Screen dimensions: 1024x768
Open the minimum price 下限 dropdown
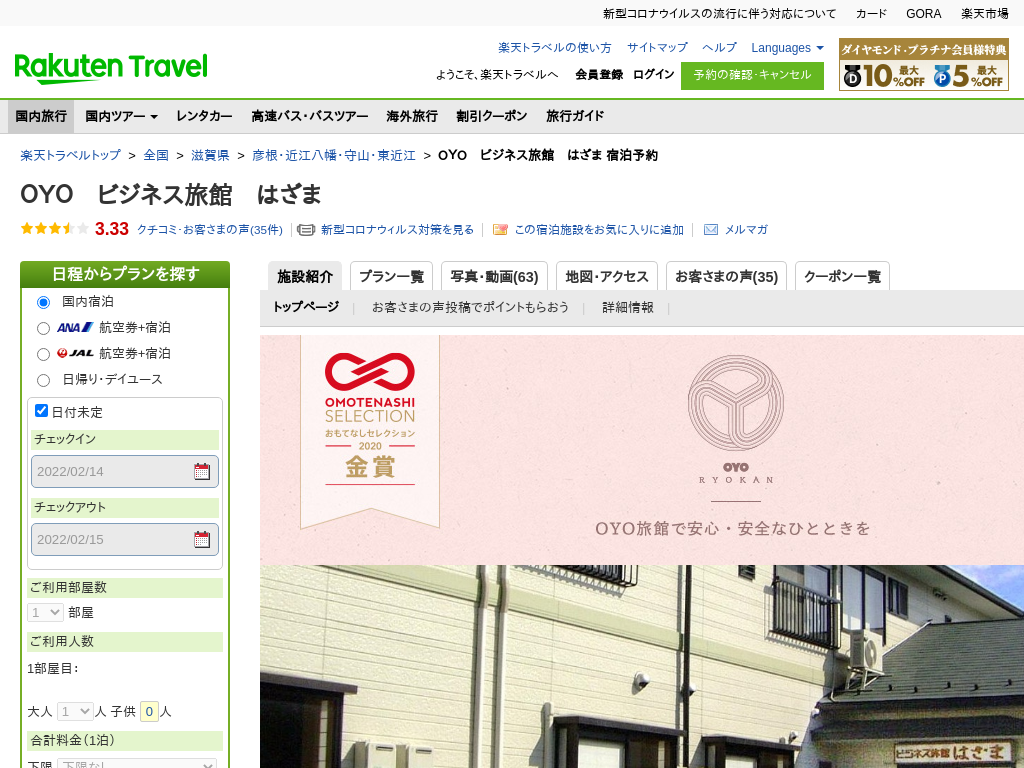tap(137, 763)
